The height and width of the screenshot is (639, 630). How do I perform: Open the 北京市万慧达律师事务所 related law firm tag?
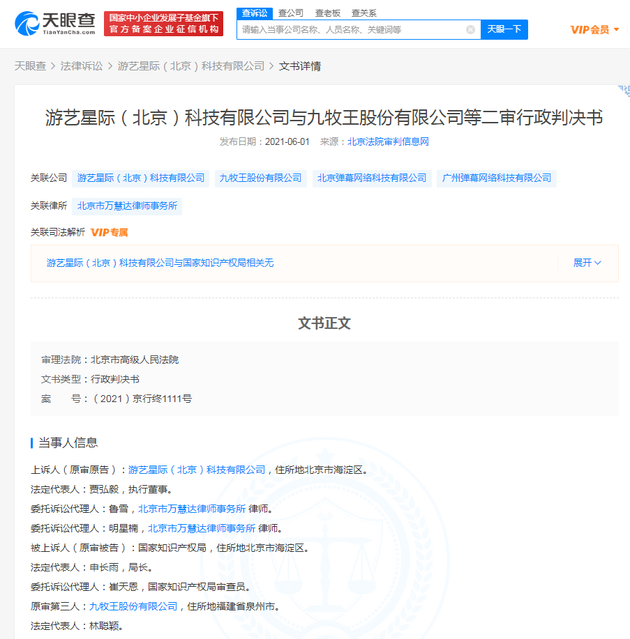click(x=129, y=206)
